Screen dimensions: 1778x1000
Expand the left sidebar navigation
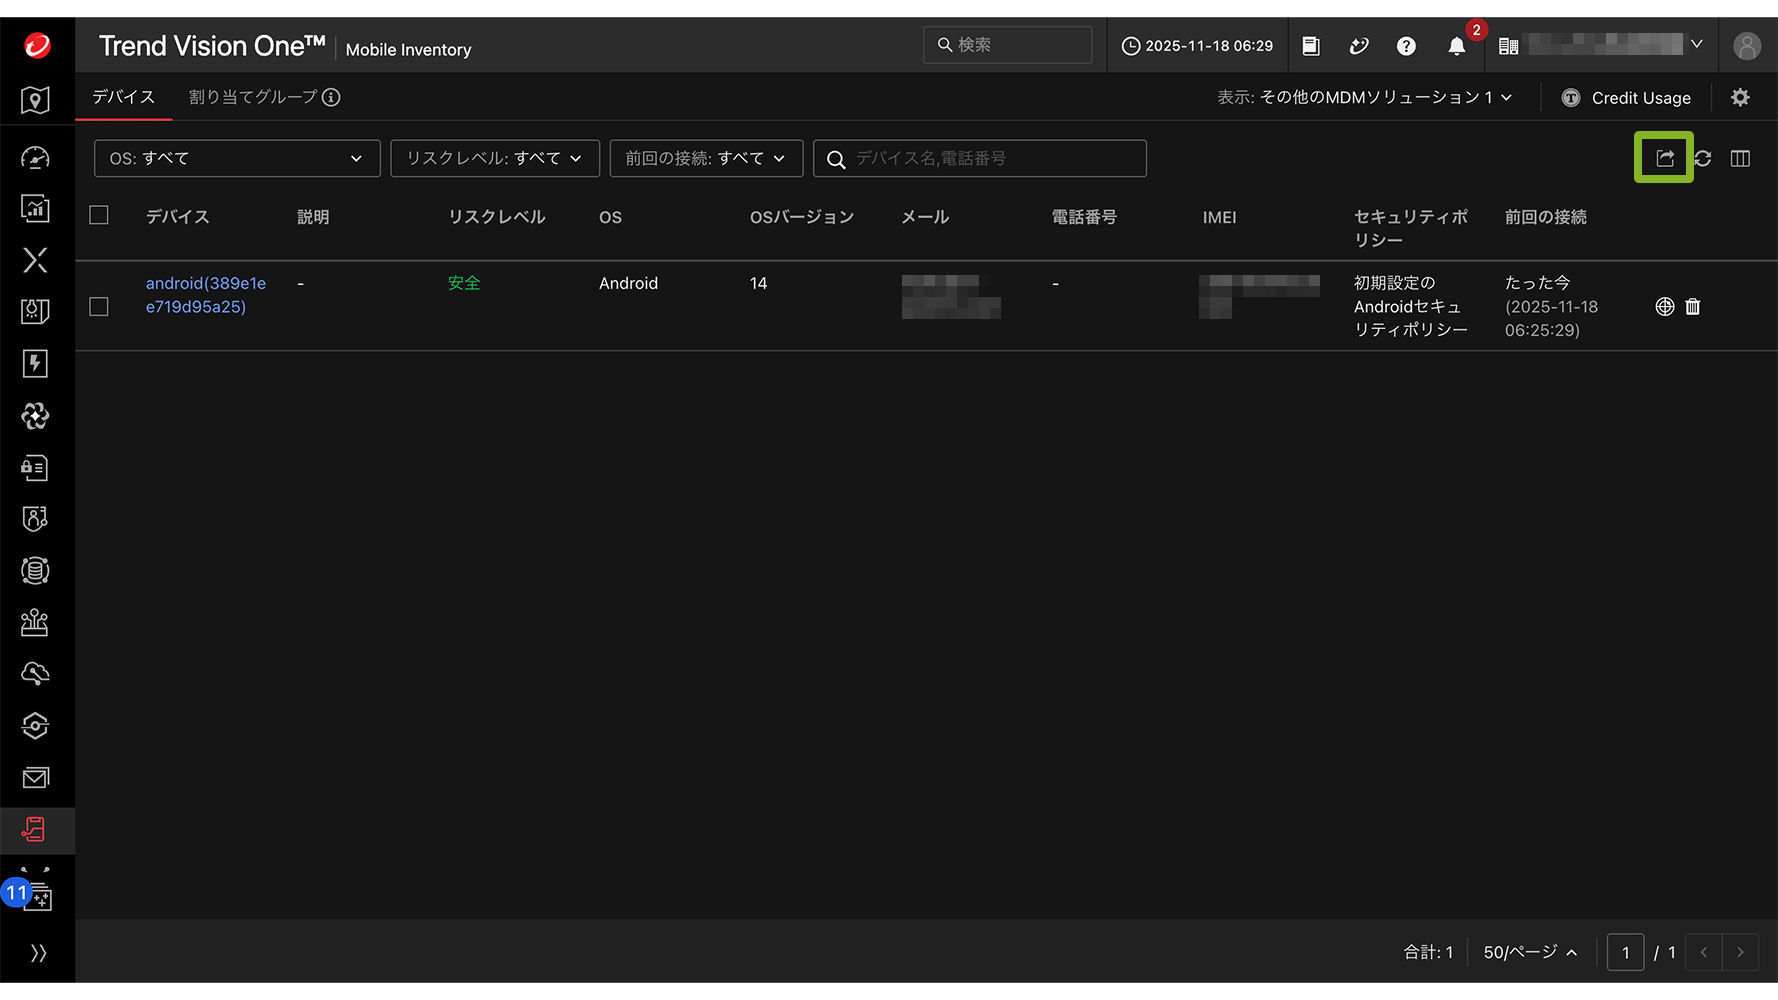tap(38, 953)
